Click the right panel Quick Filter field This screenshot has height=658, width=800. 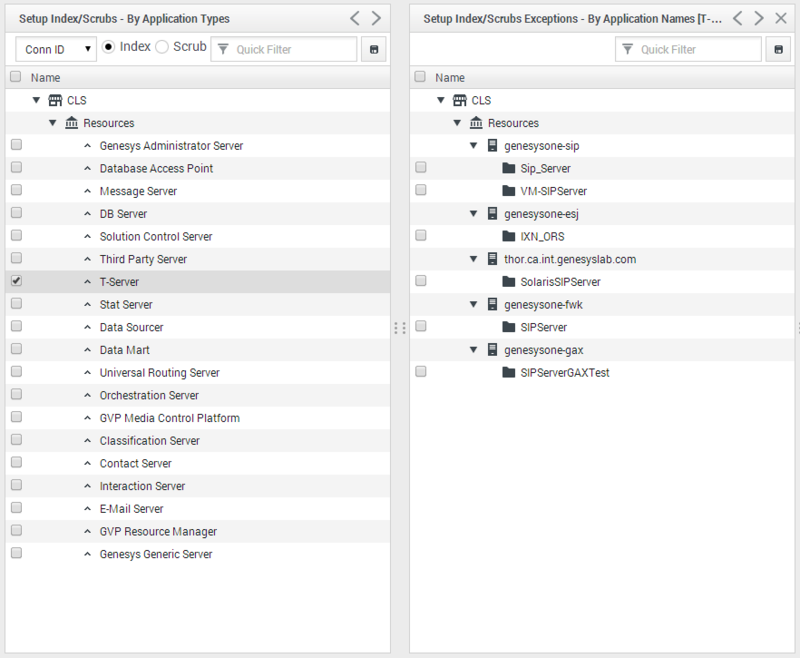tap(688, 49)
